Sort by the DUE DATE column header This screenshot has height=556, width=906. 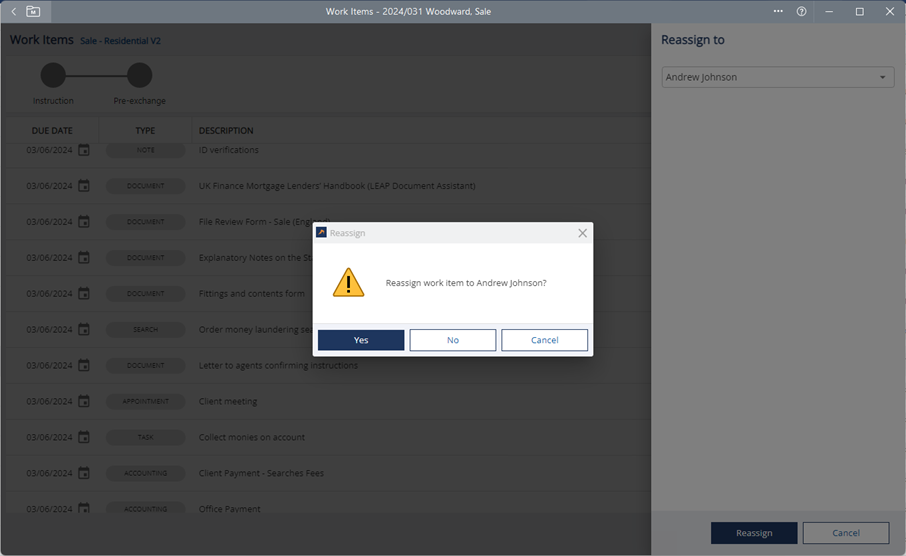pos(52,130)
